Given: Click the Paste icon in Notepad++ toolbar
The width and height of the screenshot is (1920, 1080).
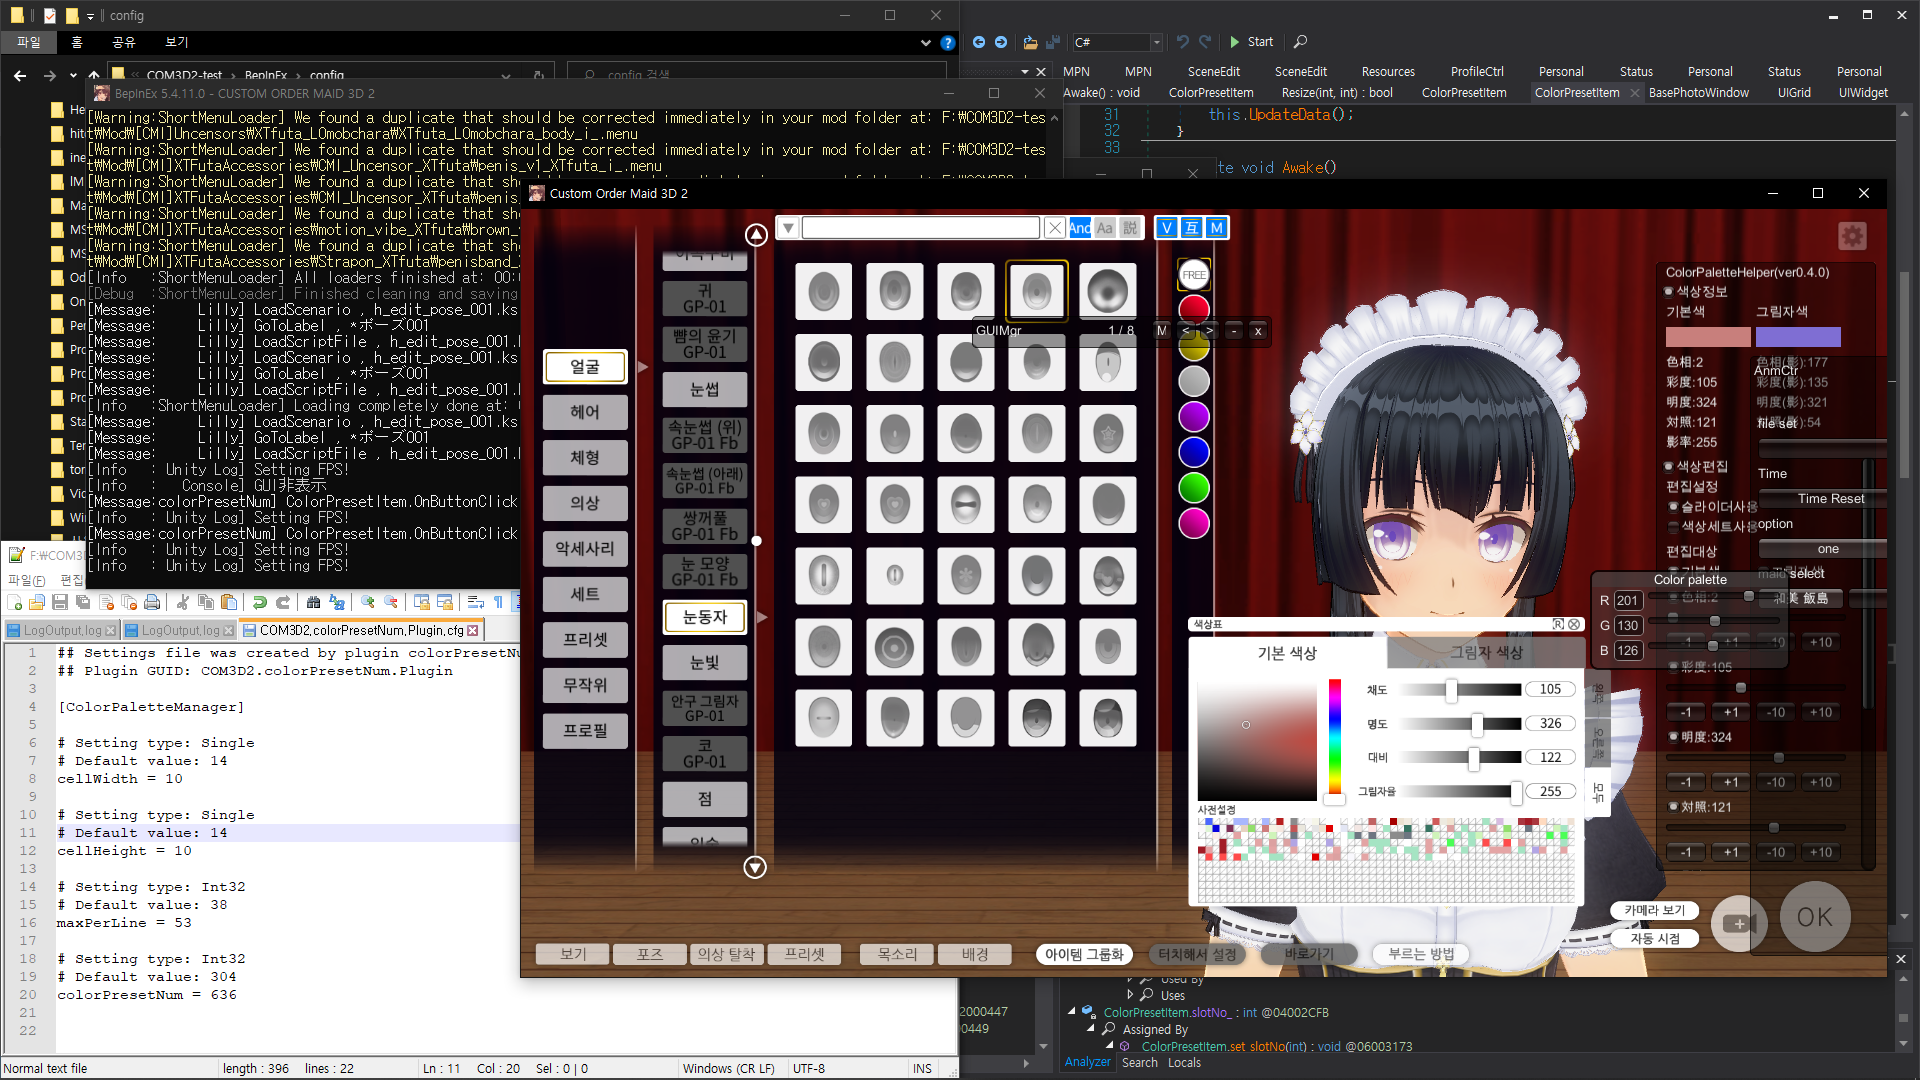Looking at the screenshot, I should 229,602.
